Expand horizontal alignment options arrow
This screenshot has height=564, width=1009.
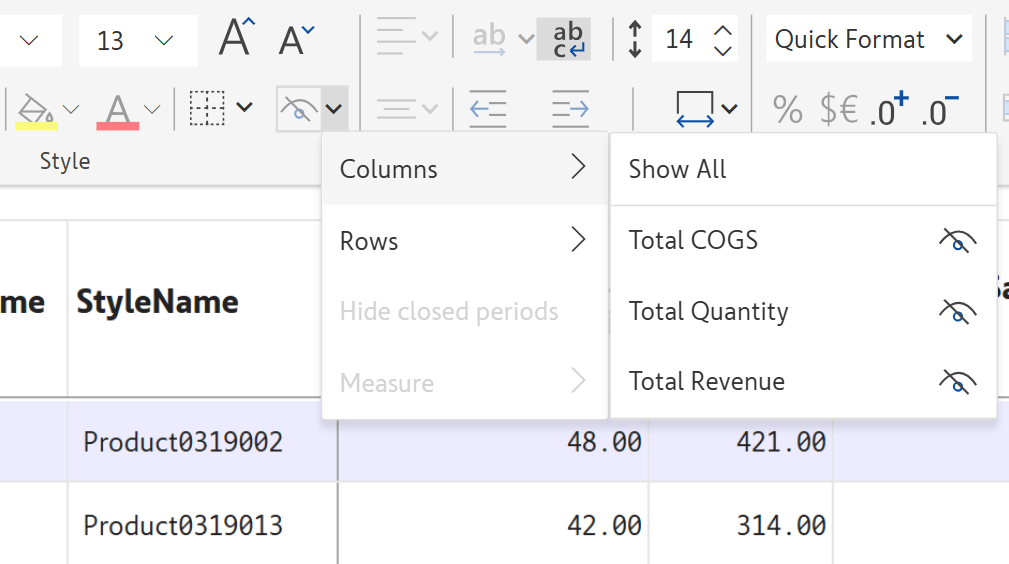click(429, 37)
